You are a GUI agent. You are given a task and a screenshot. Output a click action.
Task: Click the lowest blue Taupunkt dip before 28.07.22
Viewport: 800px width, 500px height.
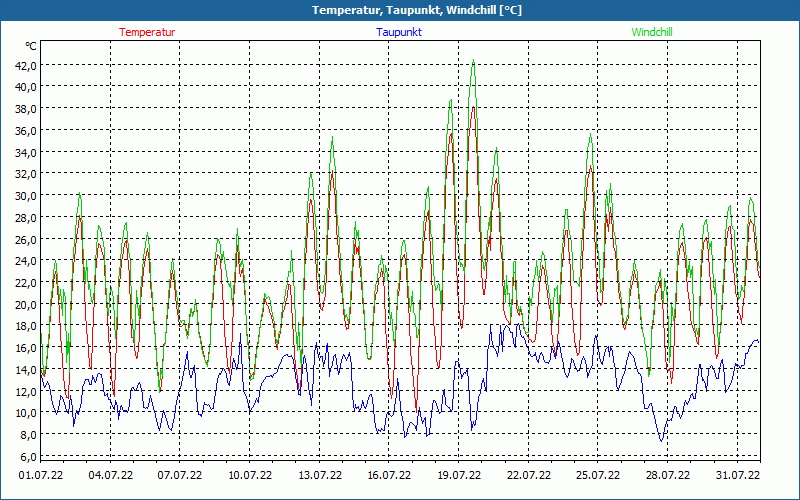(661, 441)
